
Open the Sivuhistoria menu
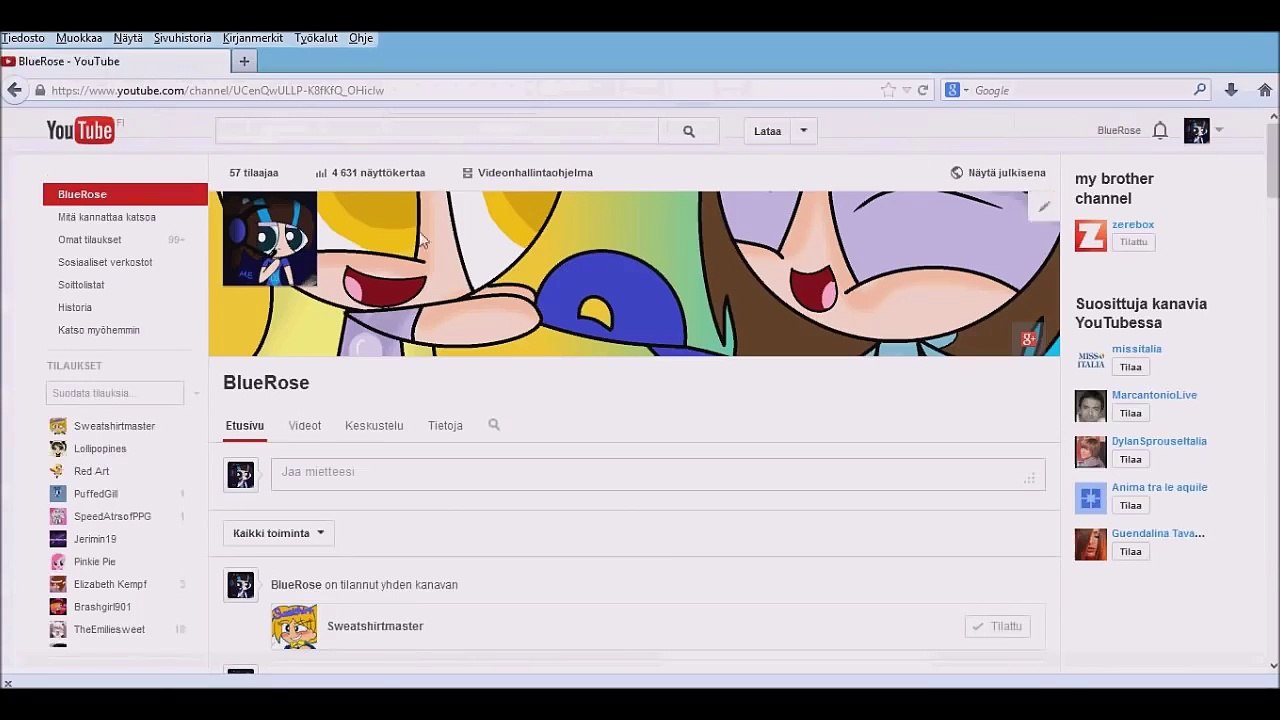(x=183, y=38)
